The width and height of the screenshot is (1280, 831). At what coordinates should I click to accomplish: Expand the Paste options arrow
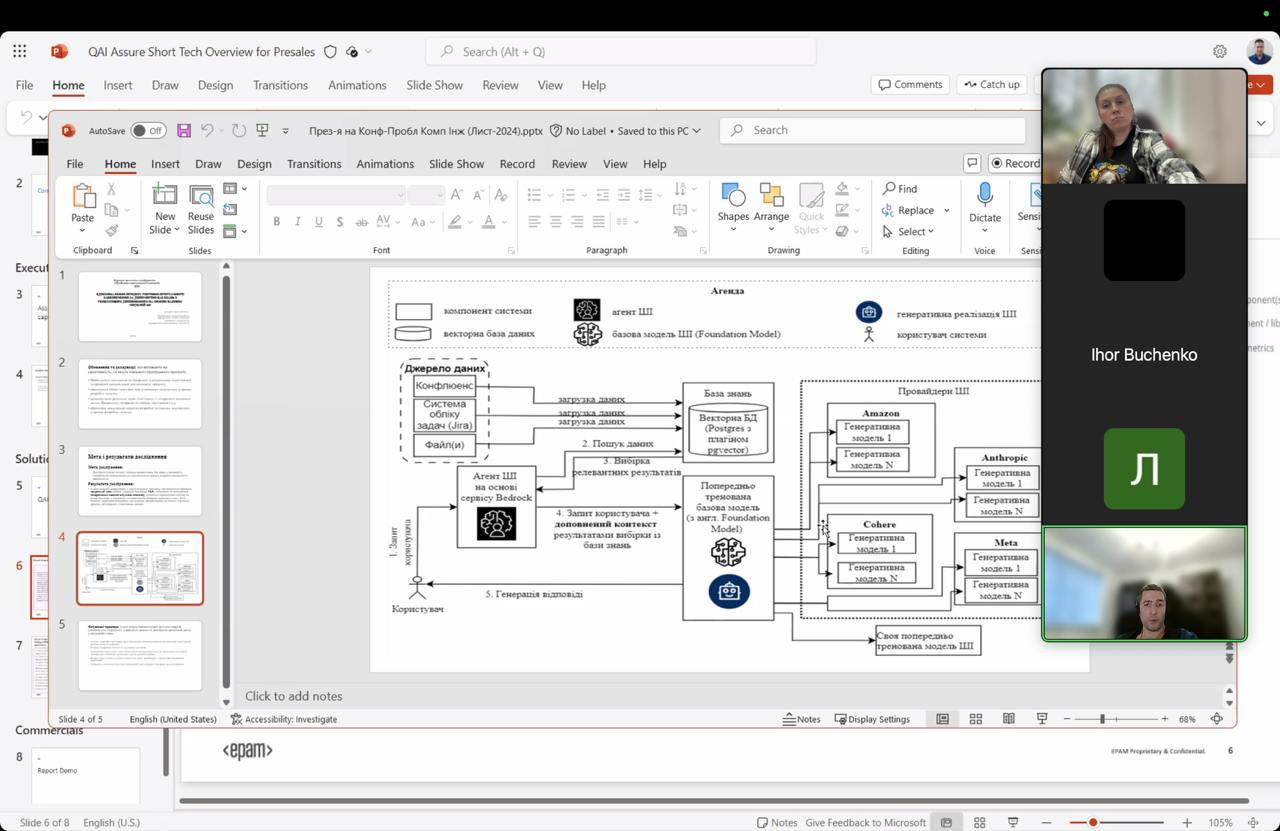(82, 230)
